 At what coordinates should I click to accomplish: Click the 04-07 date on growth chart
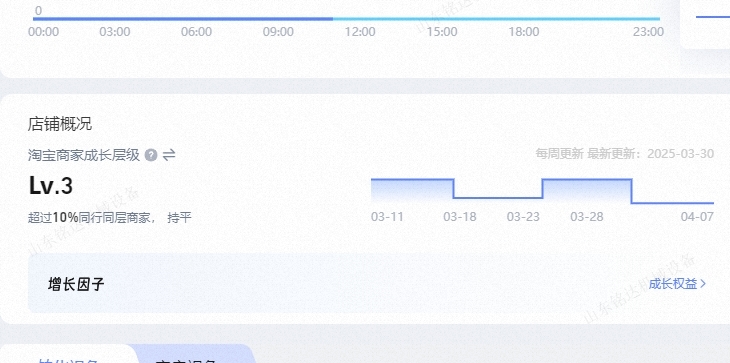pyautogui.click(x=697, y=216)
